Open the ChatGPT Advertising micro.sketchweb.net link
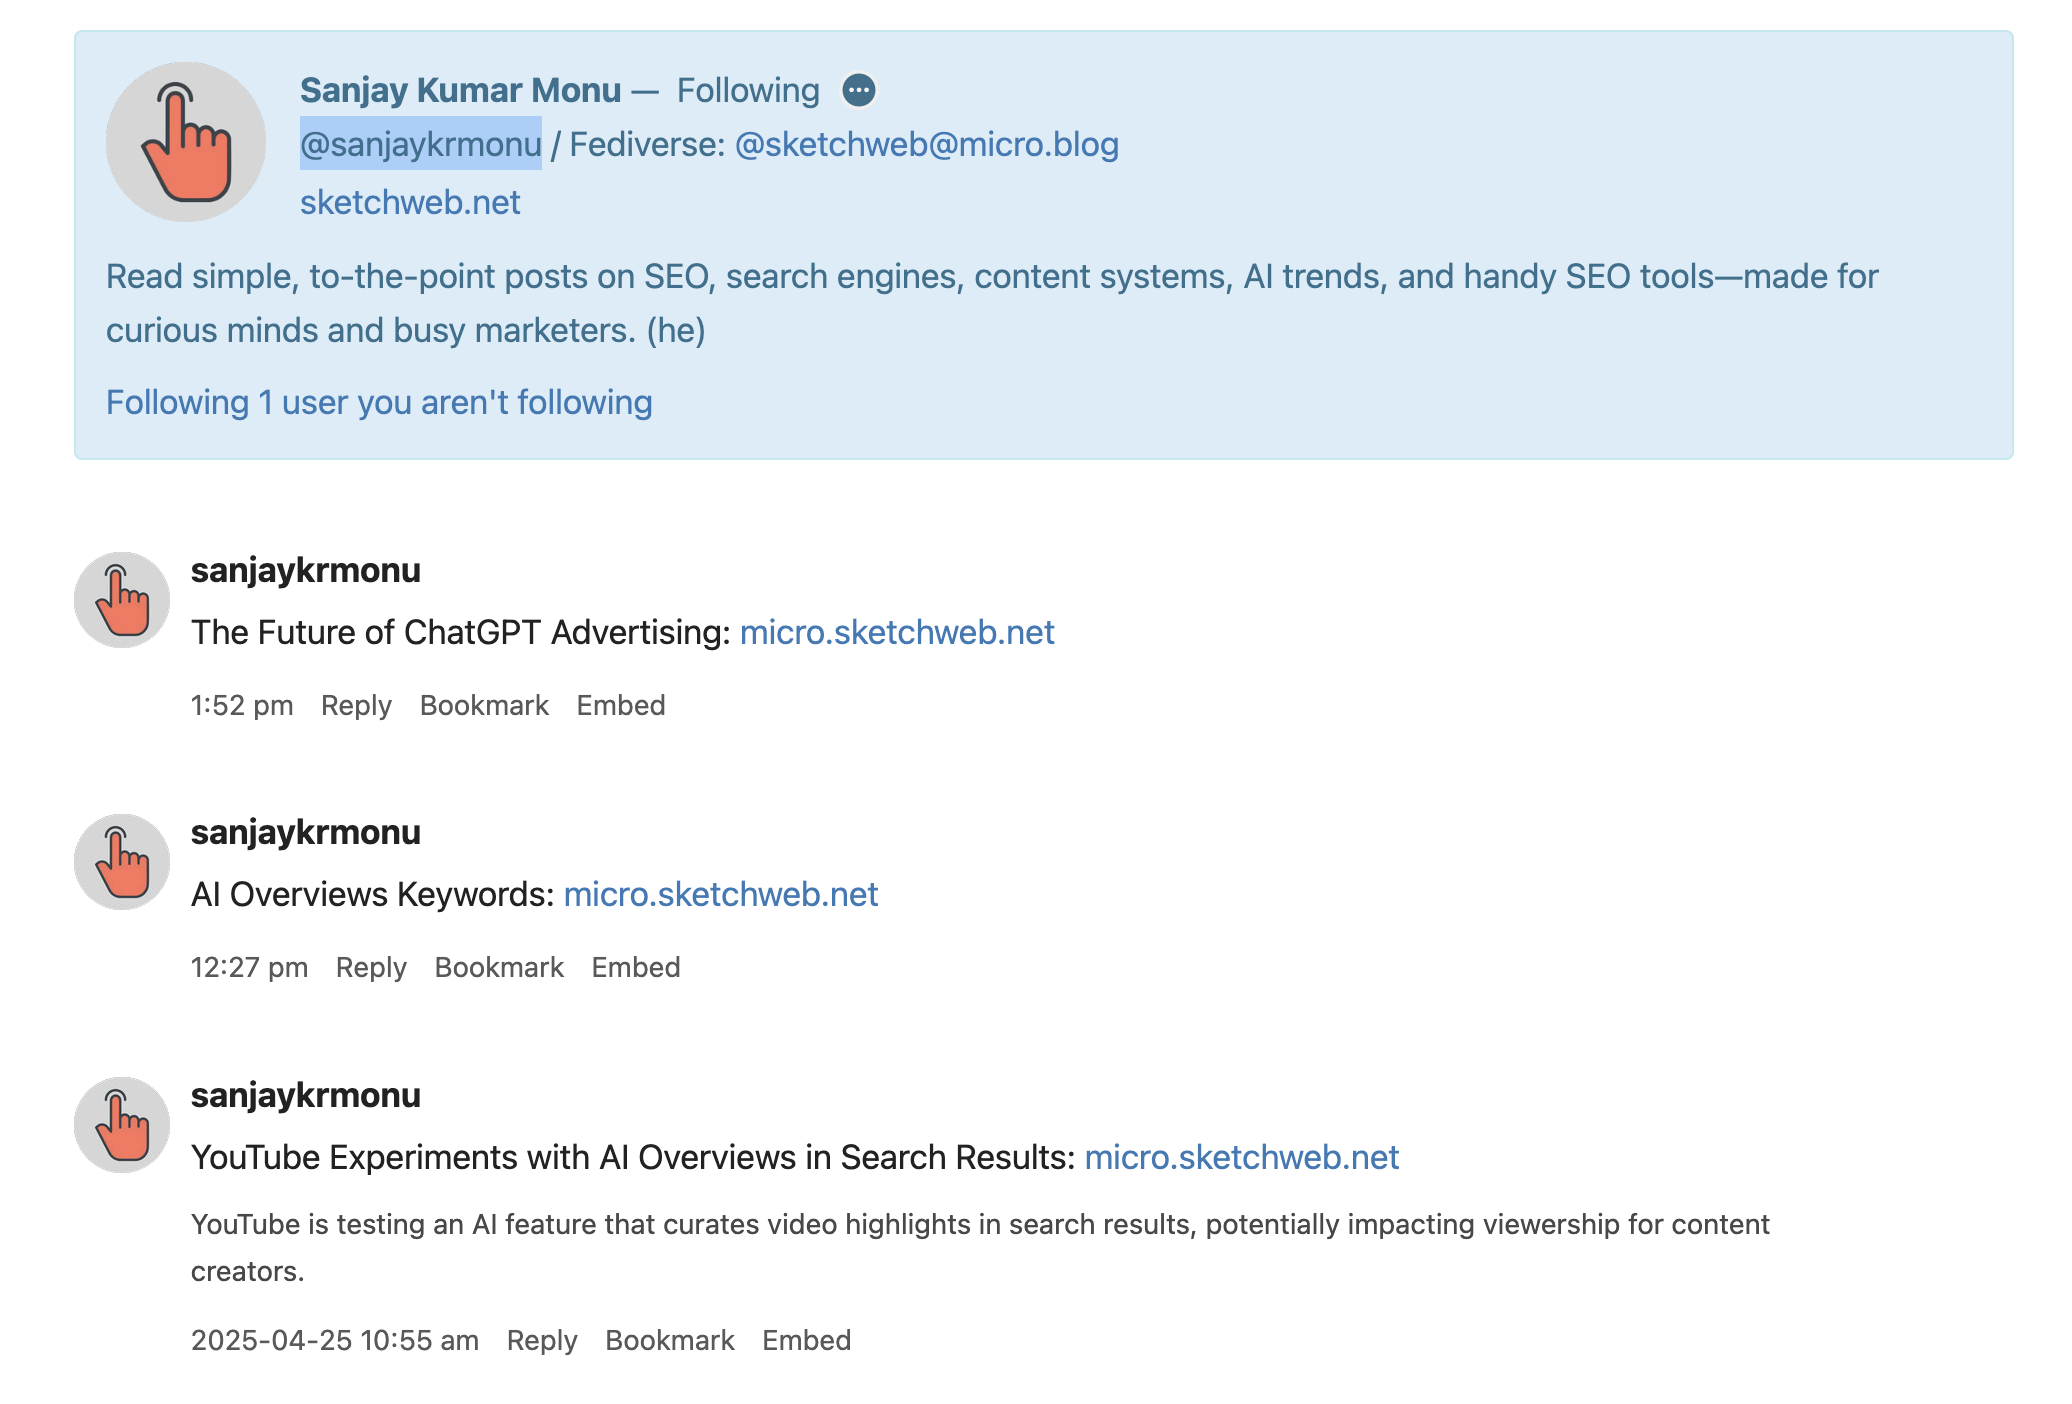The image size is (2072, 1404). coord(897,632)
